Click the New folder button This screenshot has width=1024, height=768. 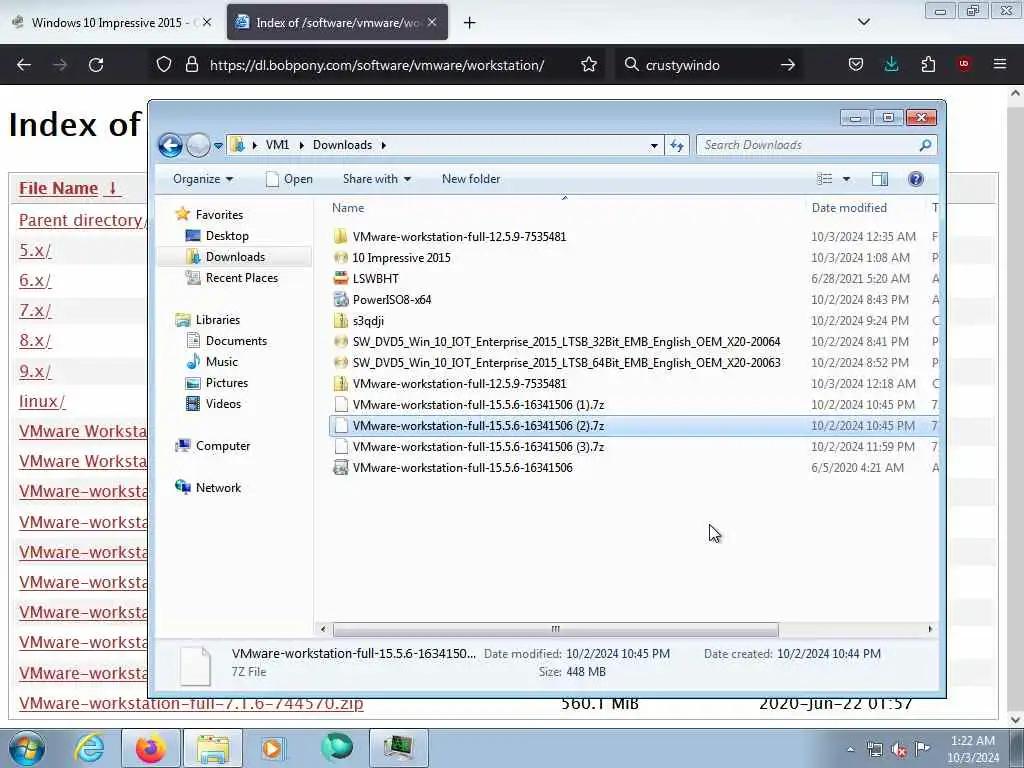coord(471,179)
